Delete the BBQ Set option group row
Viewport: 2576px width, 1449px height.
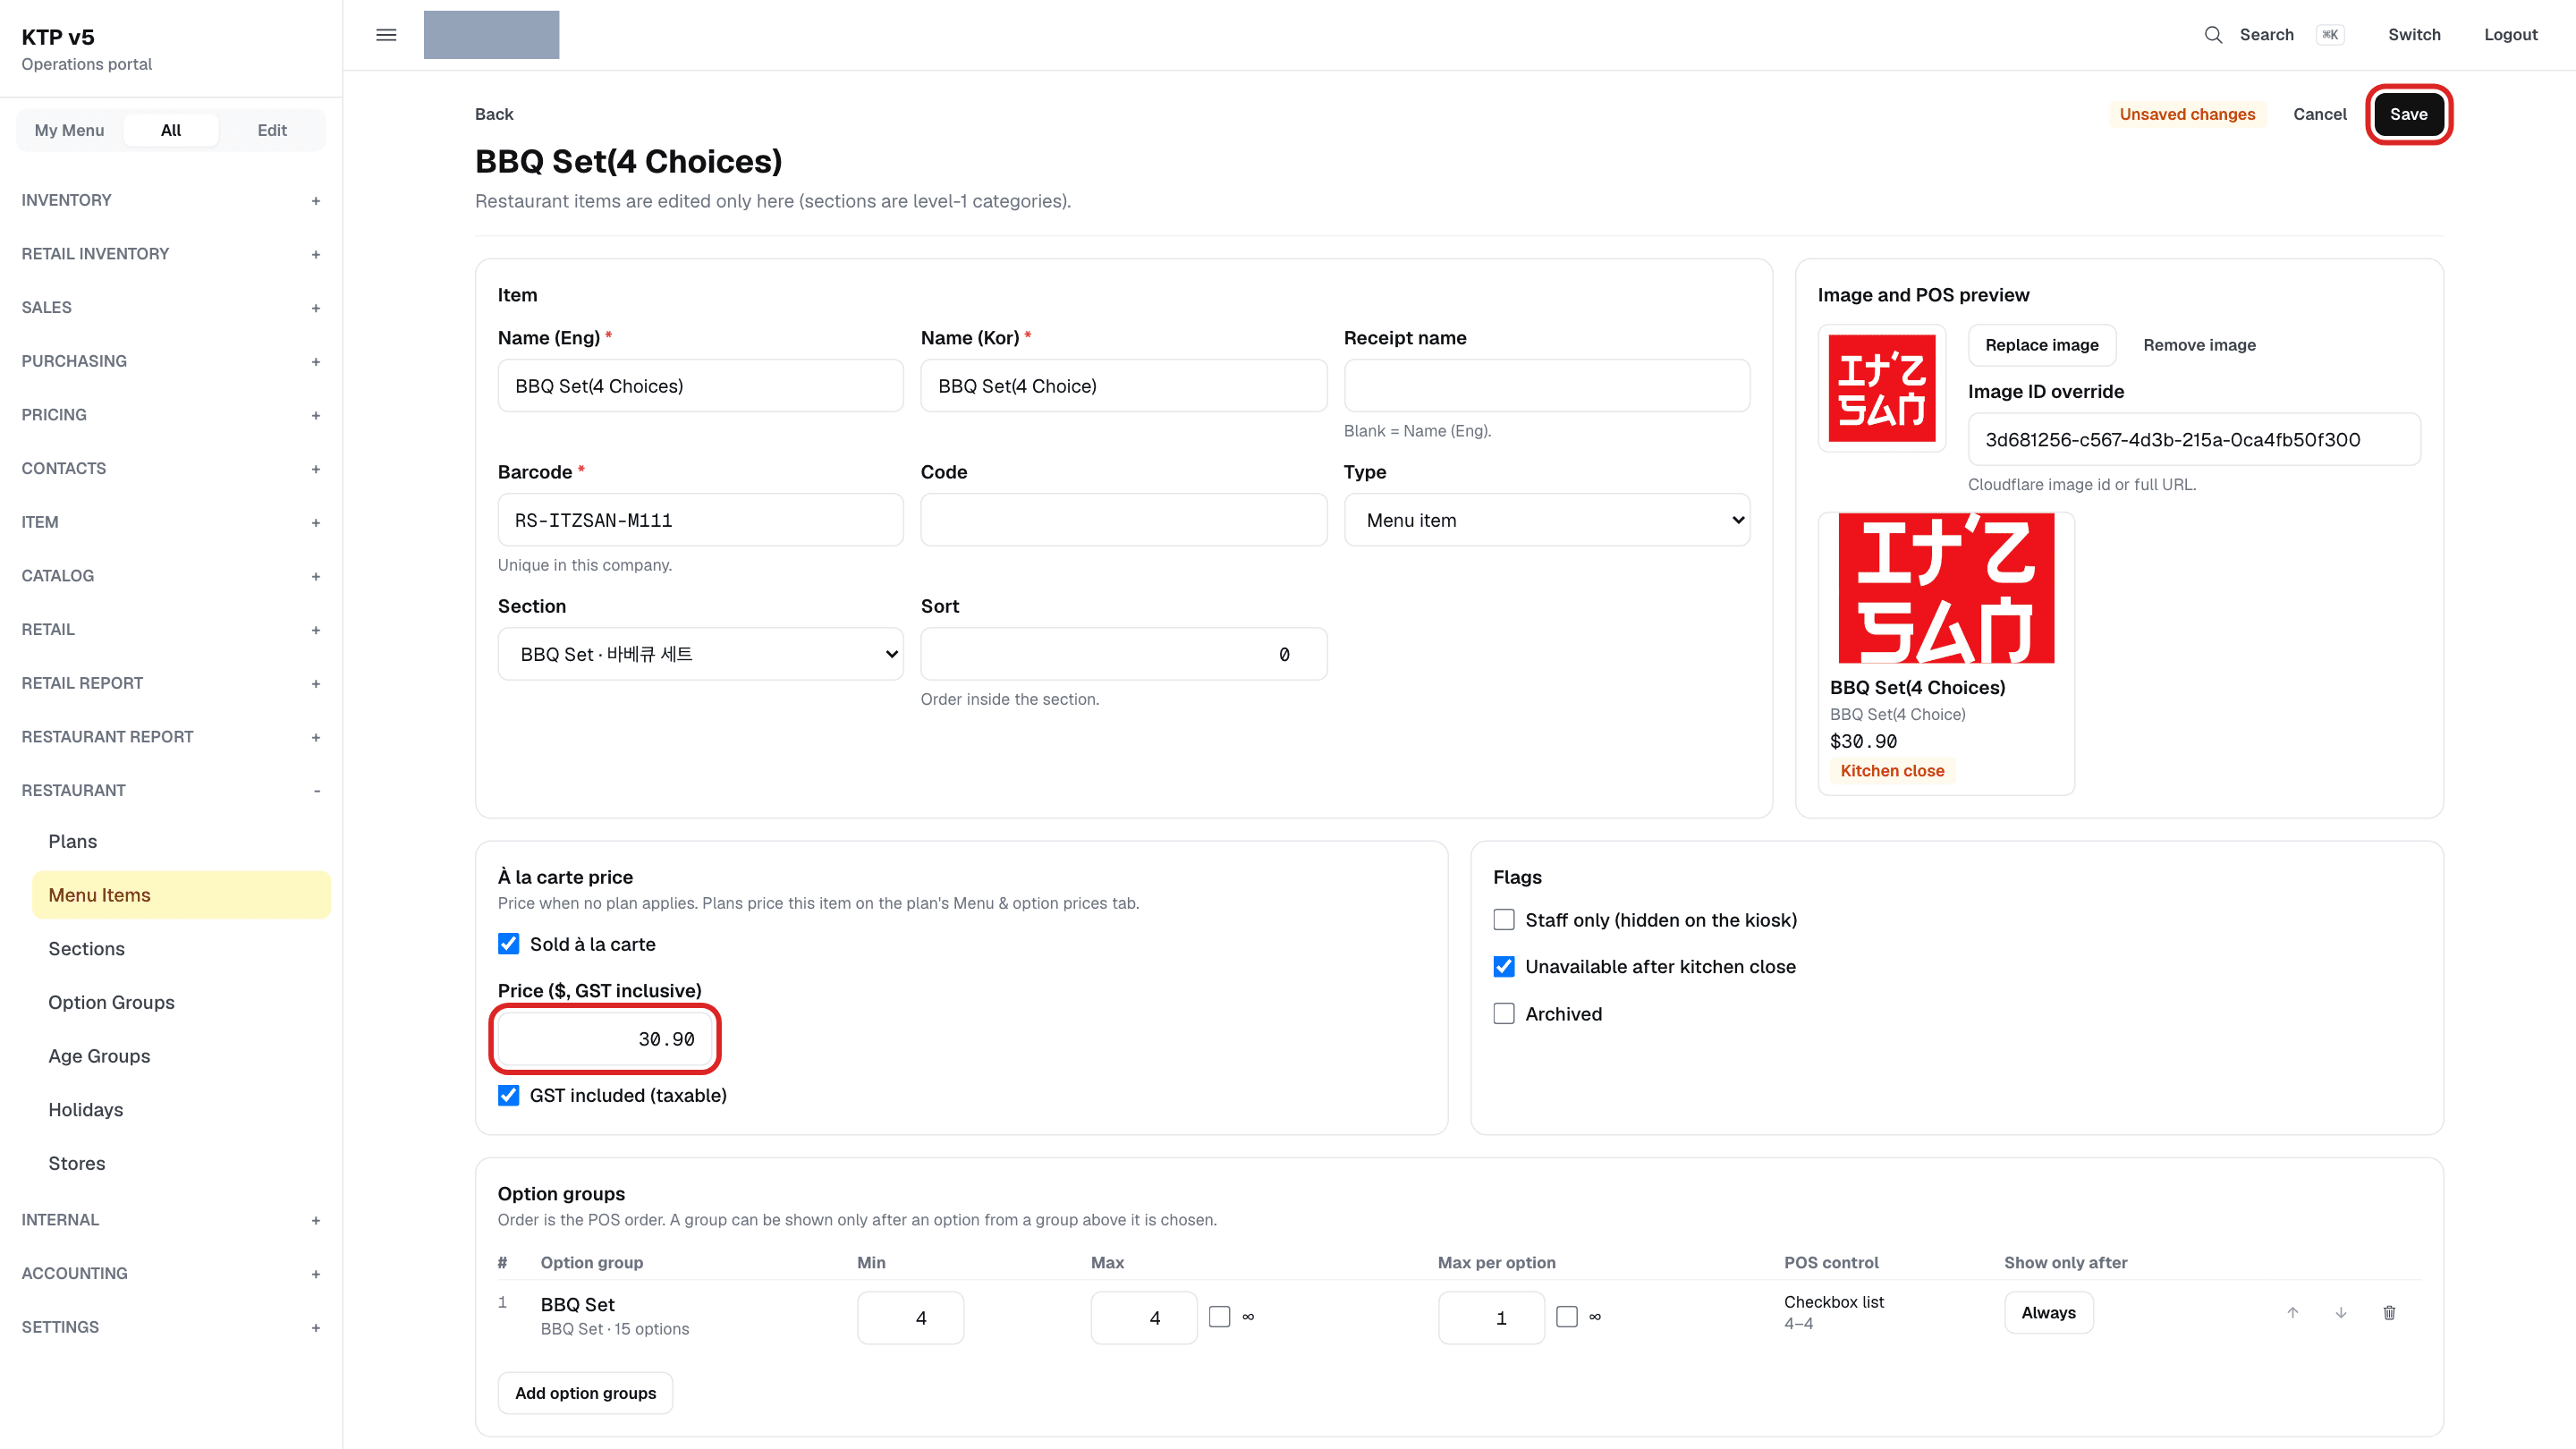point(2389,1312)
